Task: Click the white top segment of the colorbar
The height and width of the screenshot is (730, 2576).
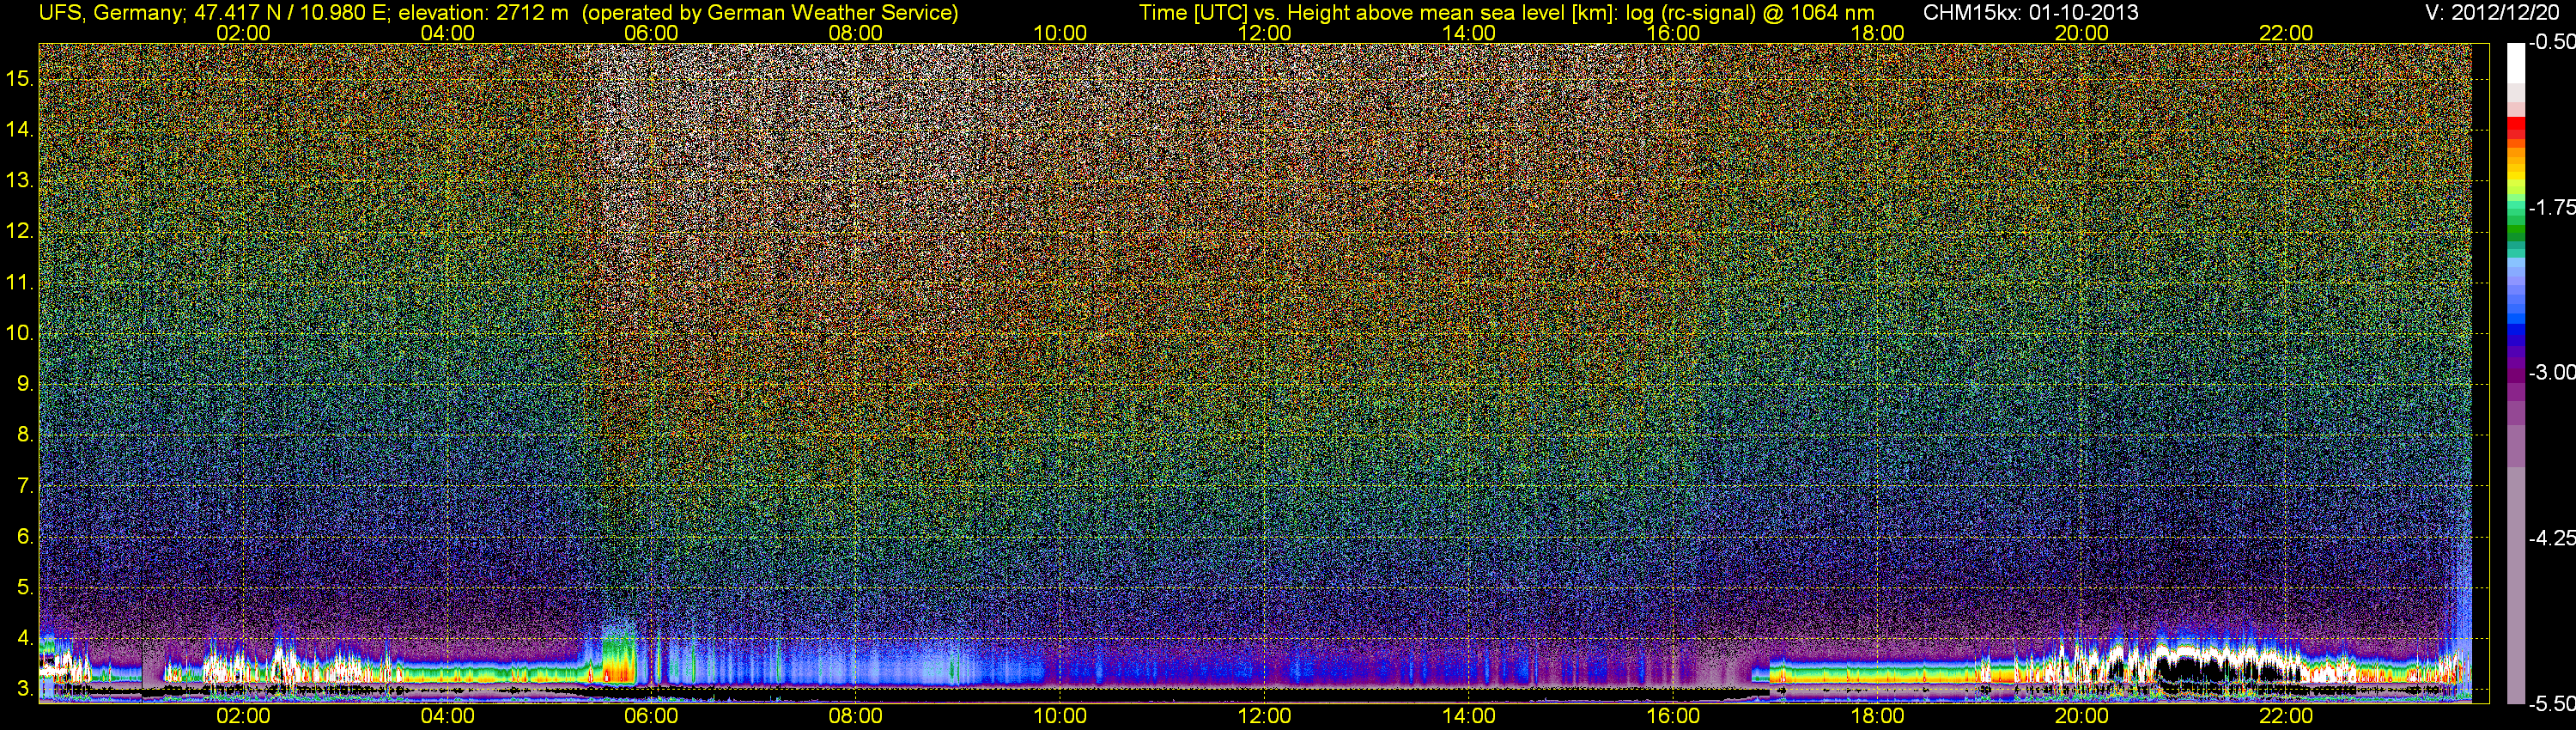Action: pos(2515,65)
